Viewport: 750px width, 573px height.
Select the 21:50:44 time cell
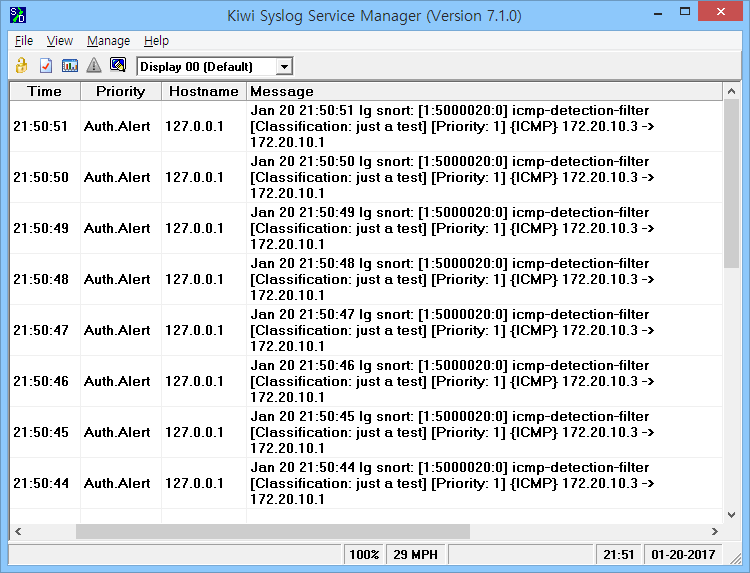(45, 484)
